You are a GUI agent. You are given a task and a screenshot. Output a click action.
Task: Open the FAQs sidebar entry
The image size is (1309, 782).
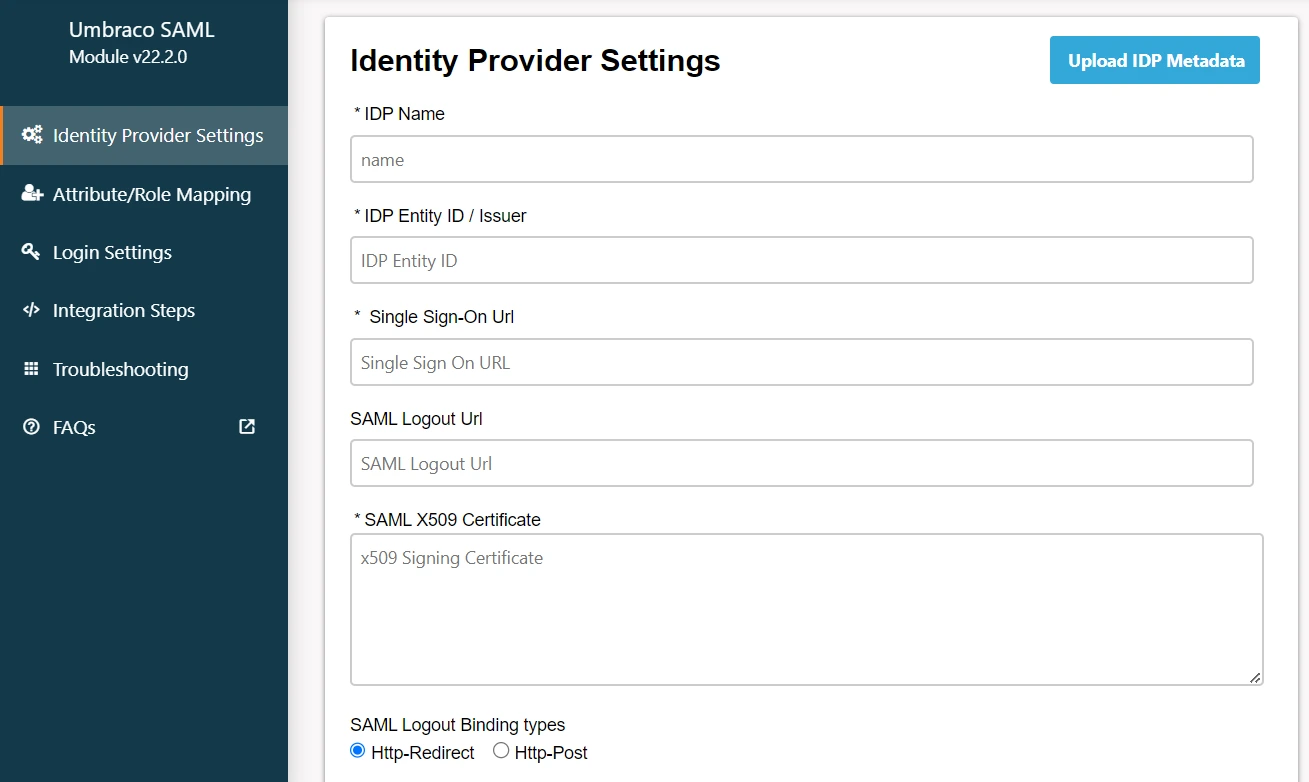tap(144, 427)
